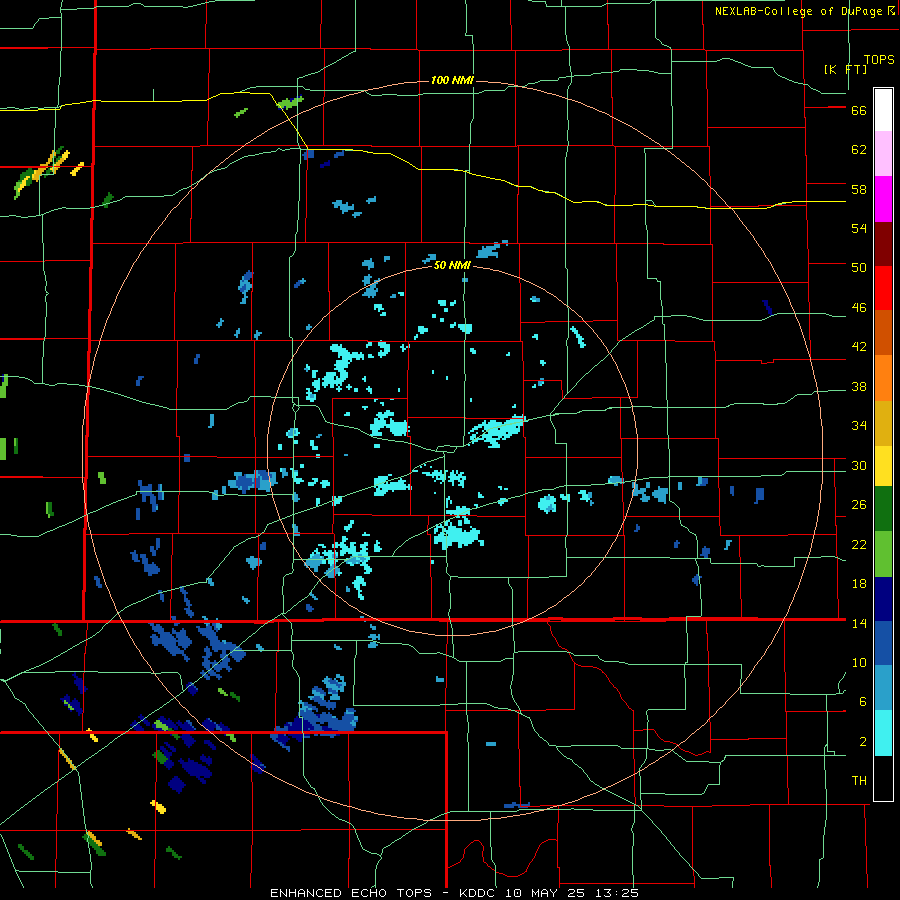Select the navy blue legend swatch
900x900 pixels.
click(883, 599)
